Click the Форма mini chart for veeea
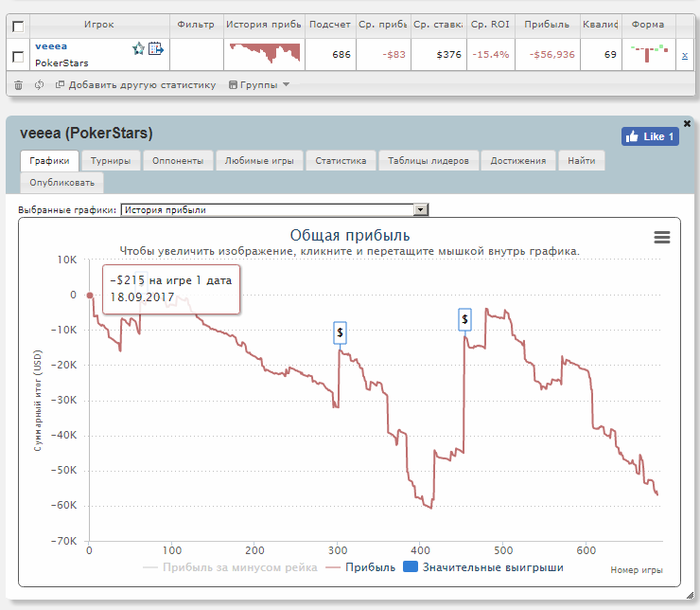 (649, 53)
